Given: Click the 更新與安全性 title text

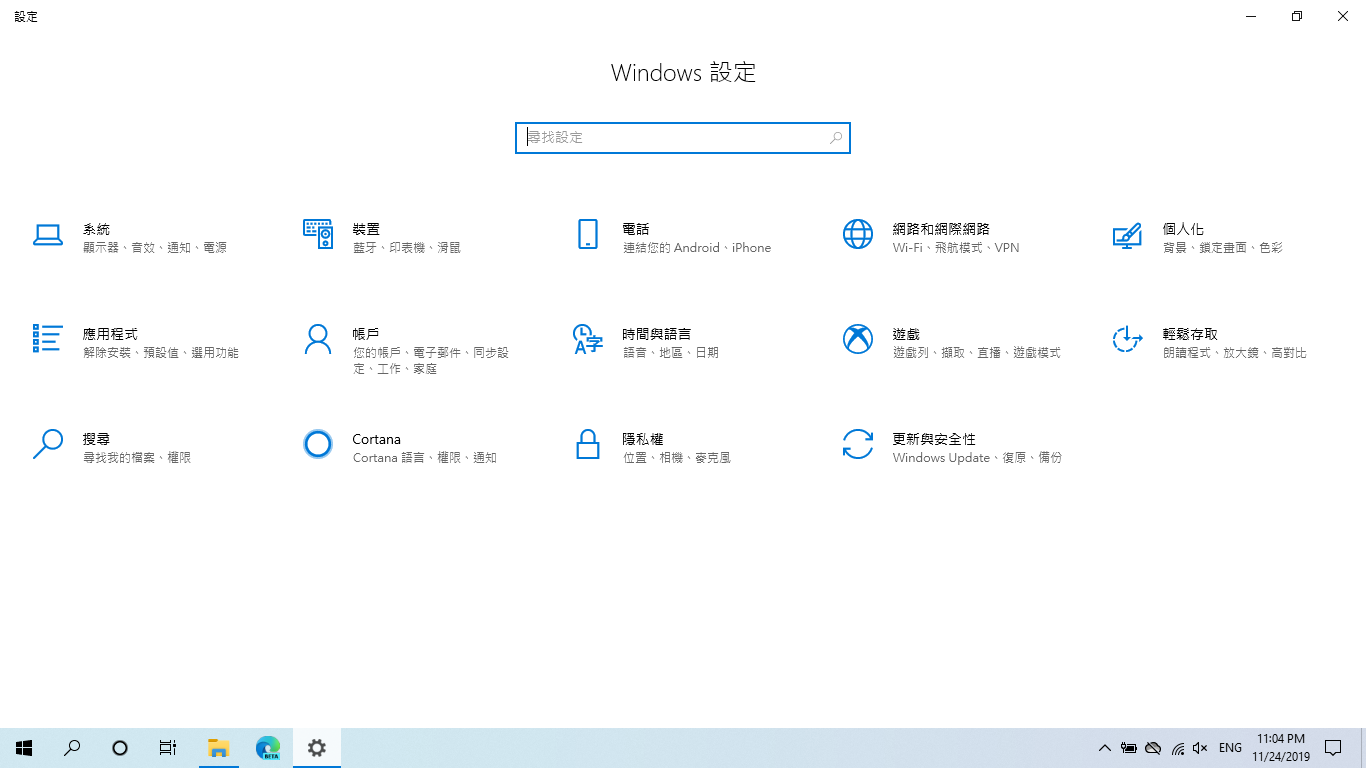Looking at the screenshot, I should 934,439.
